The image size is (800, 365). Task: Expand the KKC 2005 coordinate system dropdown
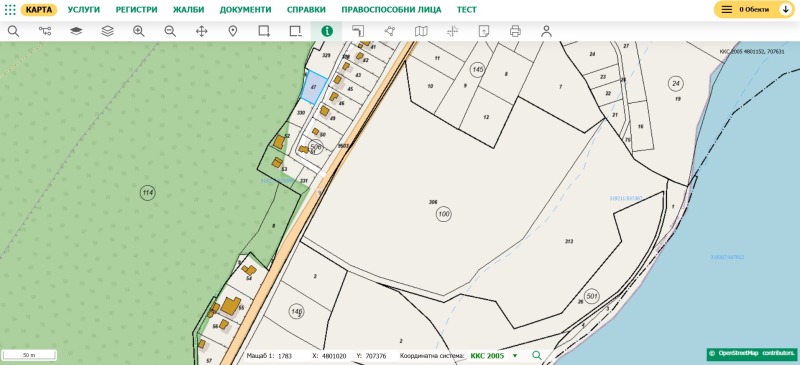pos(515,356)
